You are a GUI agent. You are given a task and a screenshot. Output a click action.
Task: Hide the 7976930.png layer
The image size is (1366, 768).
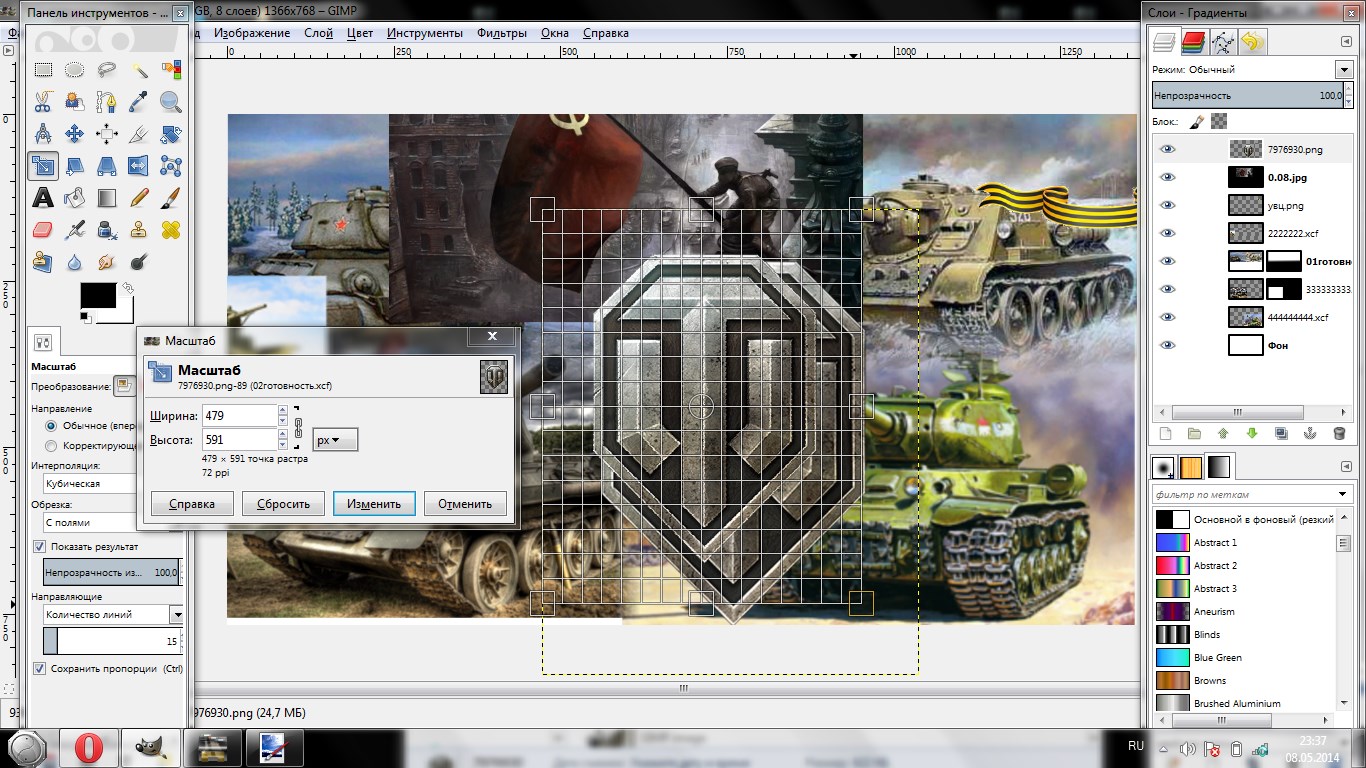coord(1167,150)
